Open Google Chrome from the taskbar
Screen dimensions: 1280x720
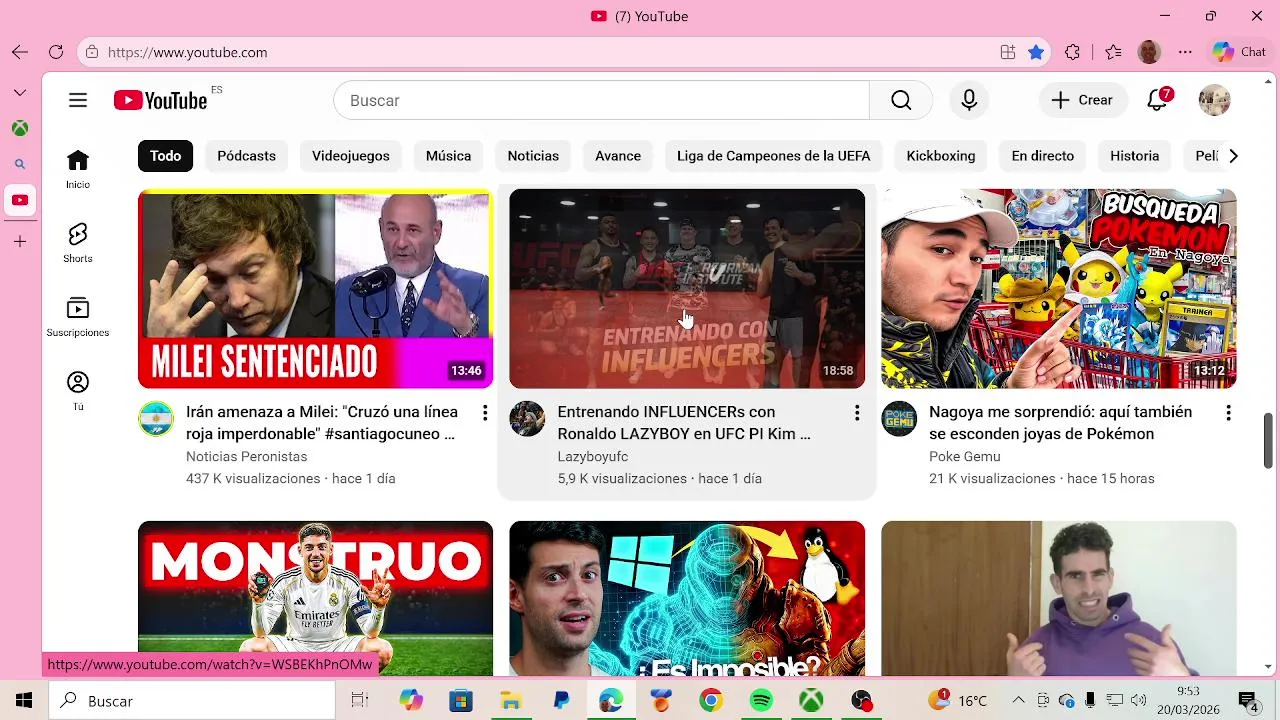point(711,701)
